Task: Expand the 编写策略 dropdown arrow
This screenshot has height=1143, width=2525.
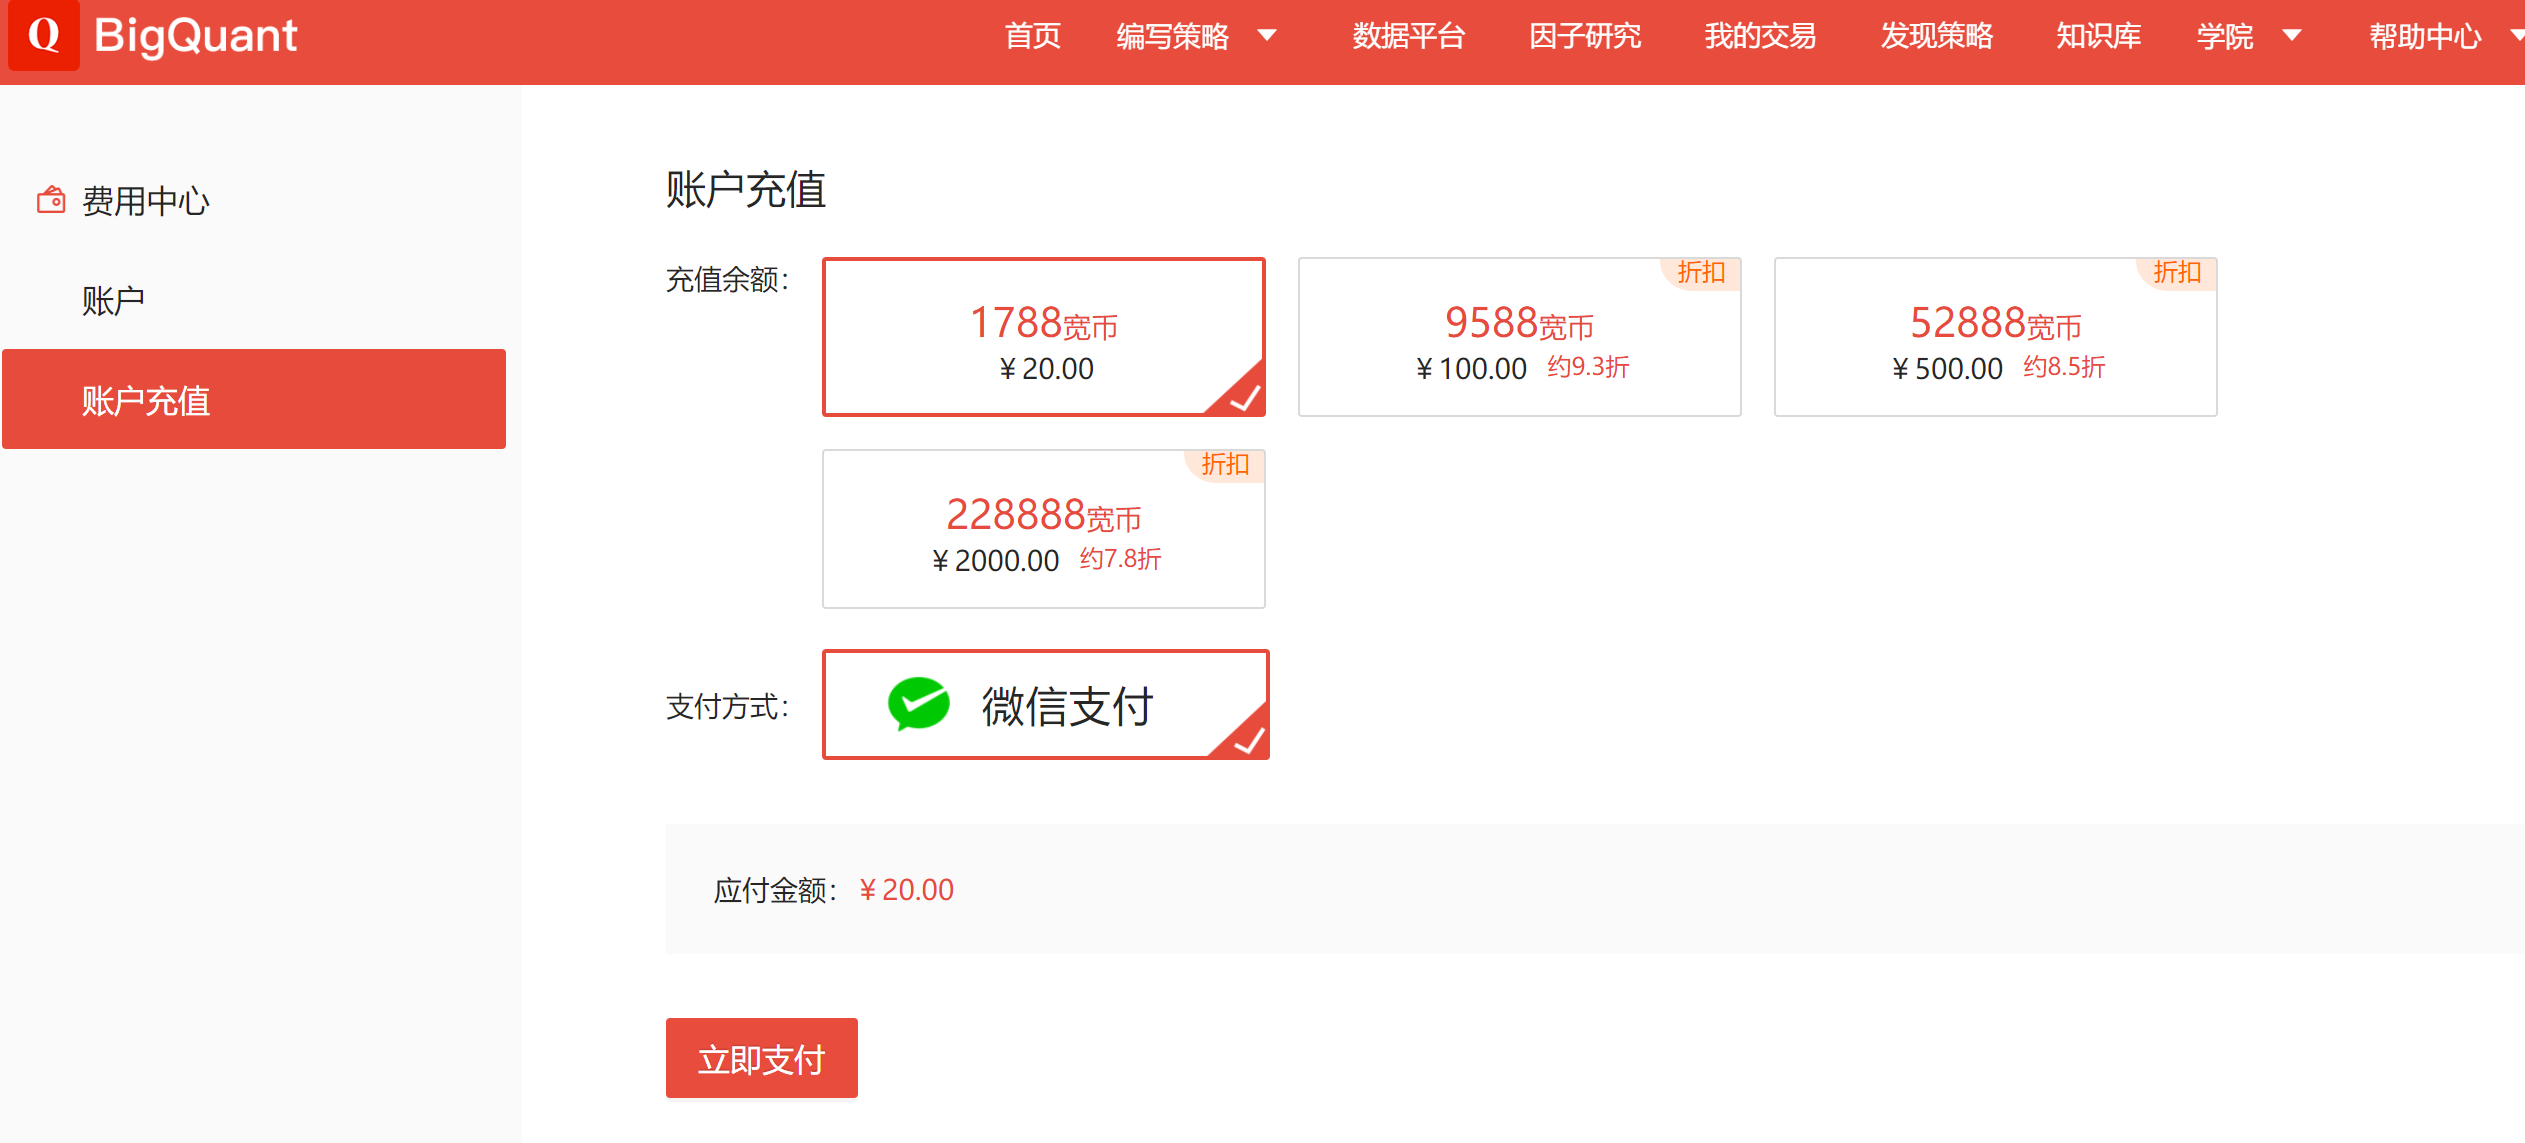Action: (1267, 36)
